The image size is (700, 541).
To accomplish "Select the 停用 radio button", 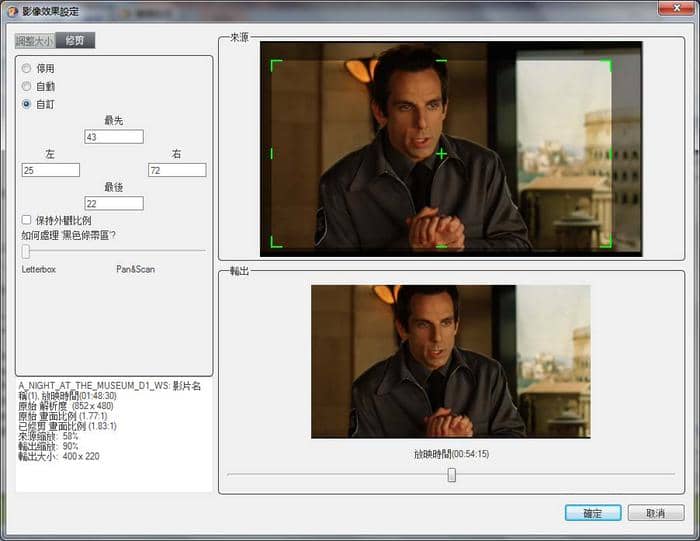I will pyautogui.click(x=27, y=68).
